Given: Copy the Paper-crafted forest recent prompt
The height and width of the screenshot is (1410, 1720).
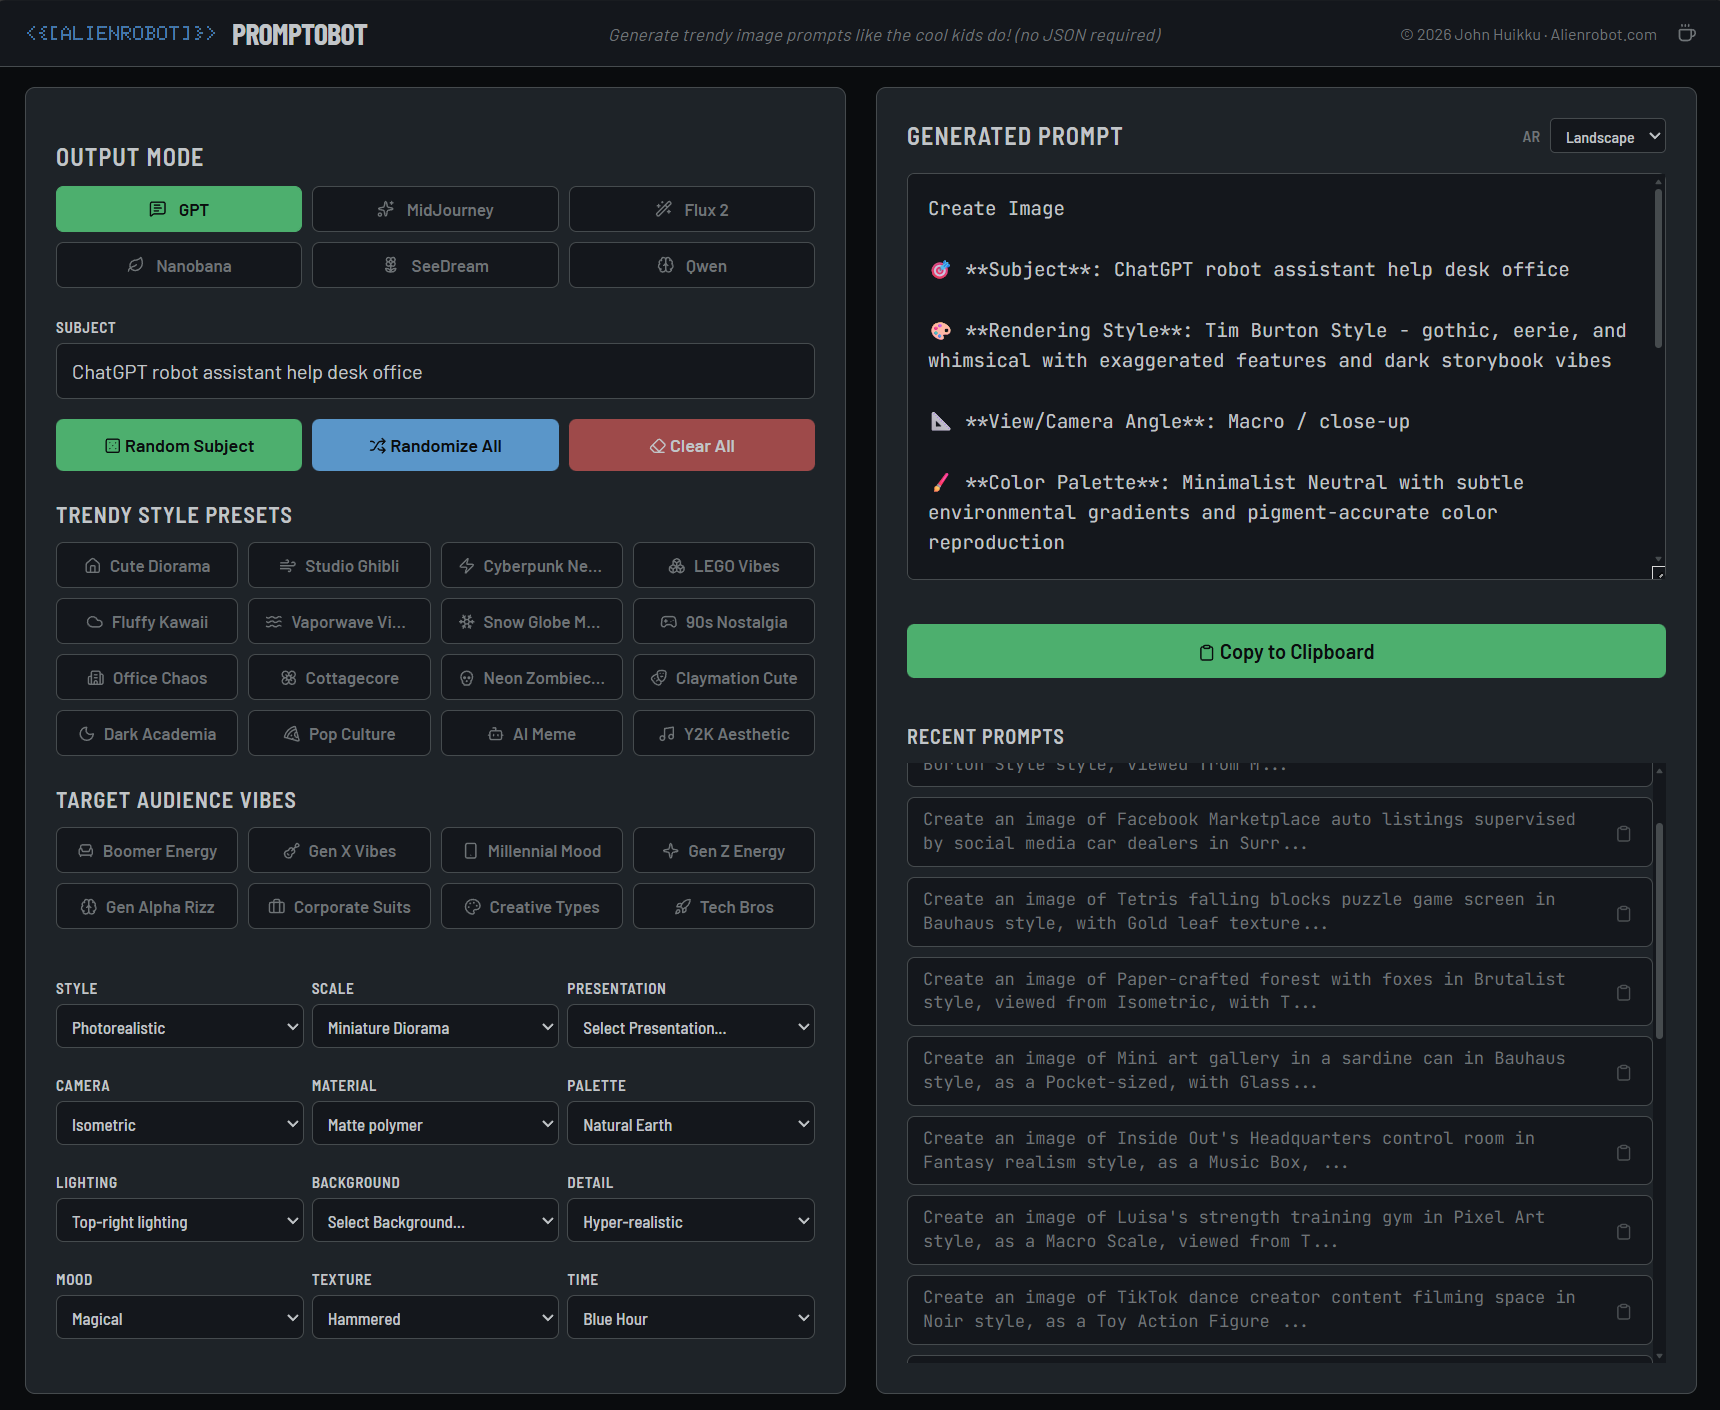Looking at the screenshot, I should [x=1623, y=992].
